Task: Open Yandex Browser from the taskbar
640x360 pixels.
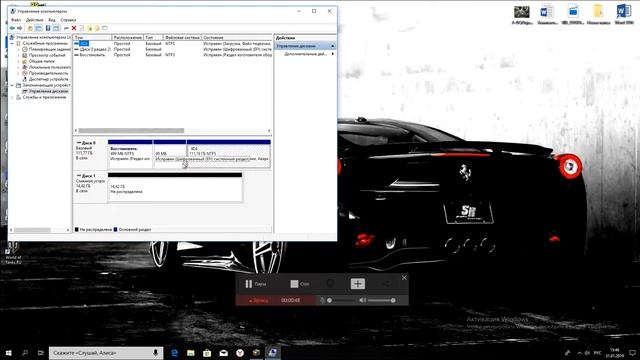Action: (x=240, y=353)
